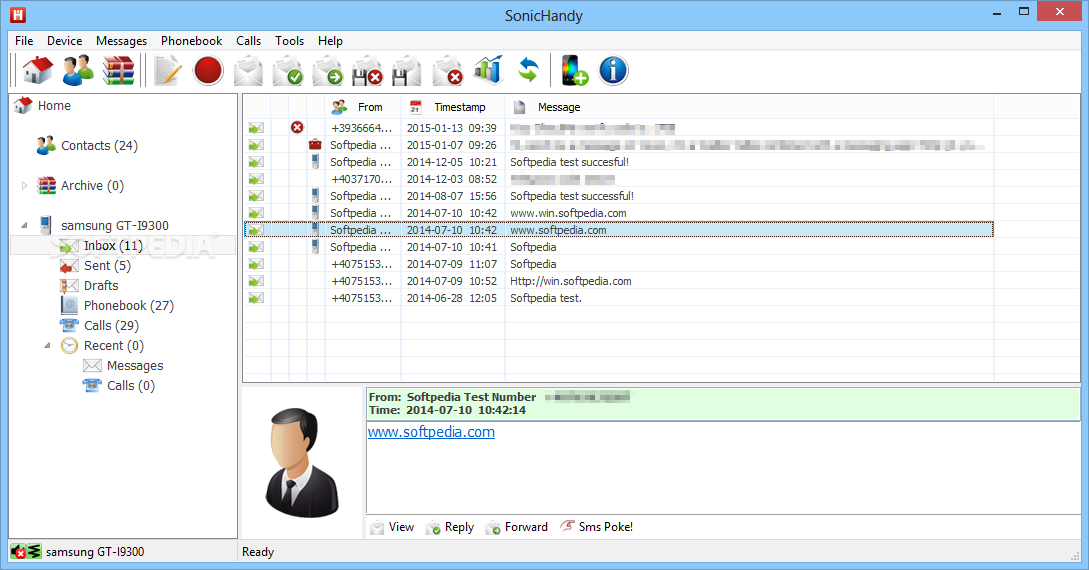Open Inbox (11) folder
Viewport: 1089px width, 570px height.
click(x=113, y=246)
